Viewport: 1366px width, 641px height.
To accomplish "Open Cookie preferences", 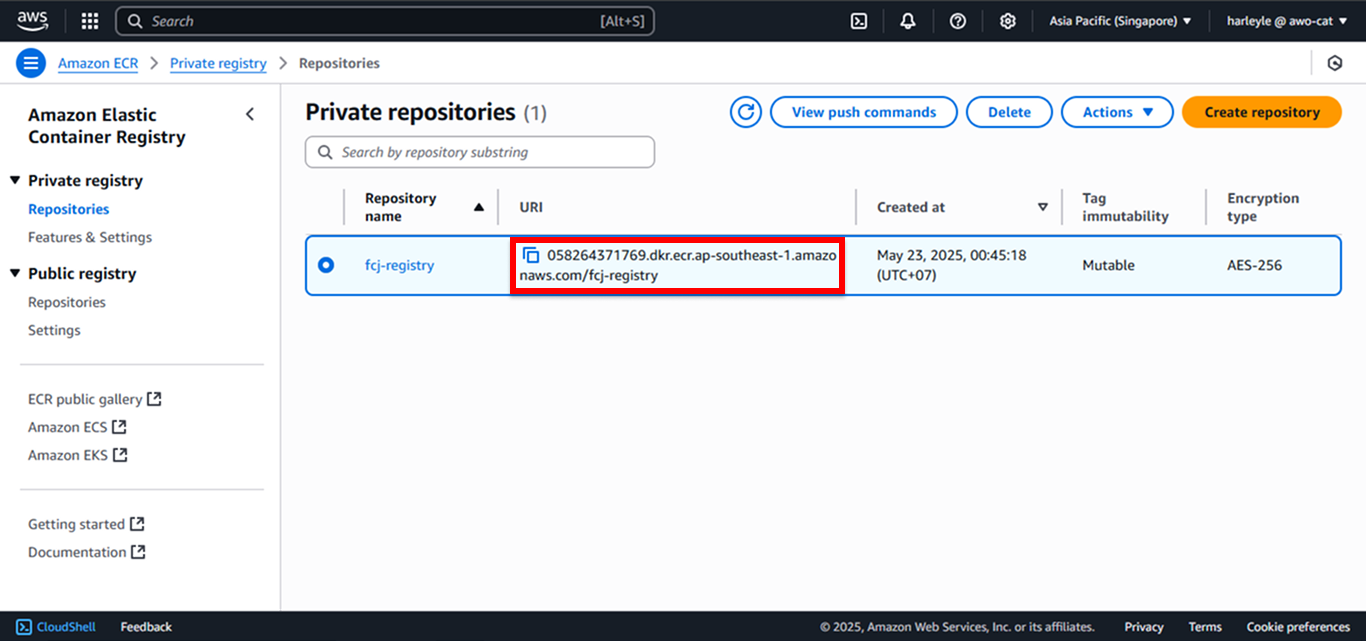I will coord(1298,627).
